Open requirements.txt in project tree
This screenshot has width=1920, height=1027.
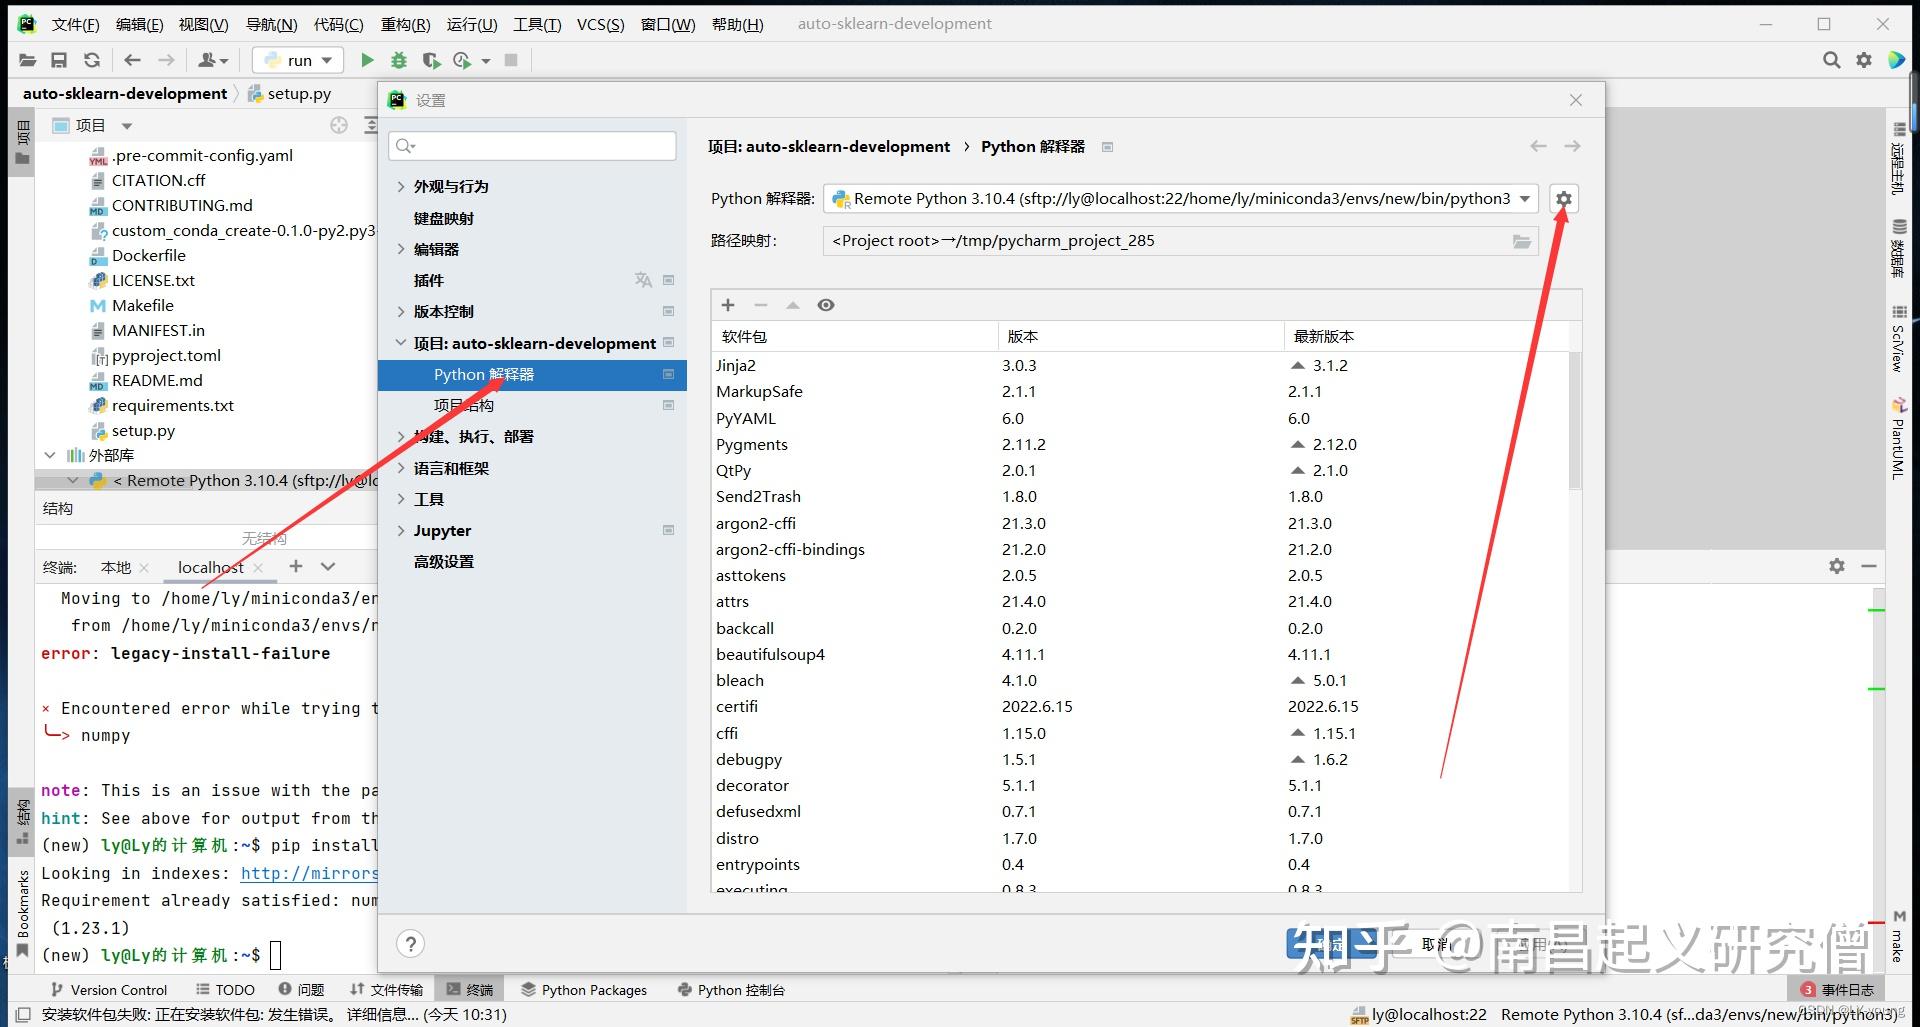coord(172,406)
